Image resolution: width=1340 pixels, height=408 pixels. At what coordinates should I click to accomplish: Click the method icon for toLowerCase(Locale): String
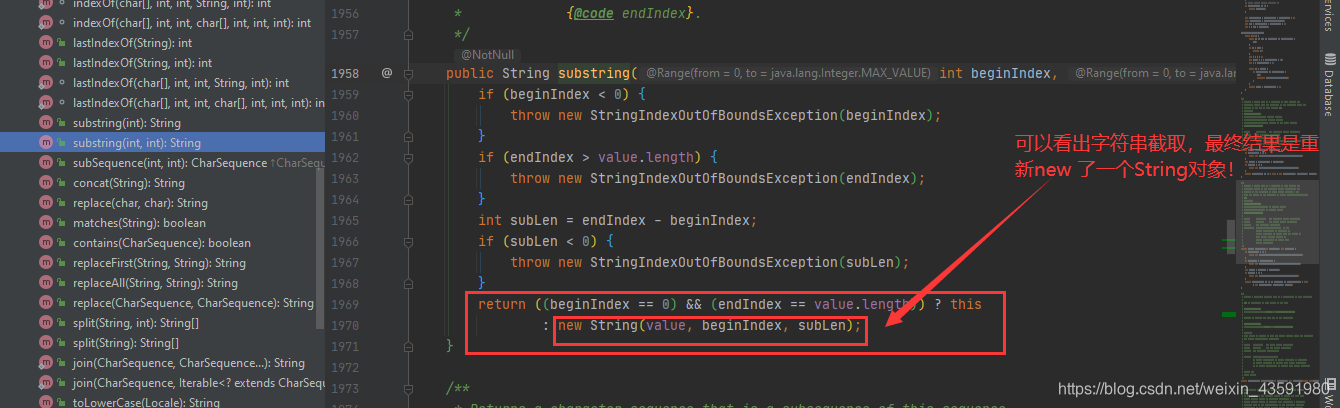[x=46, y=402]
